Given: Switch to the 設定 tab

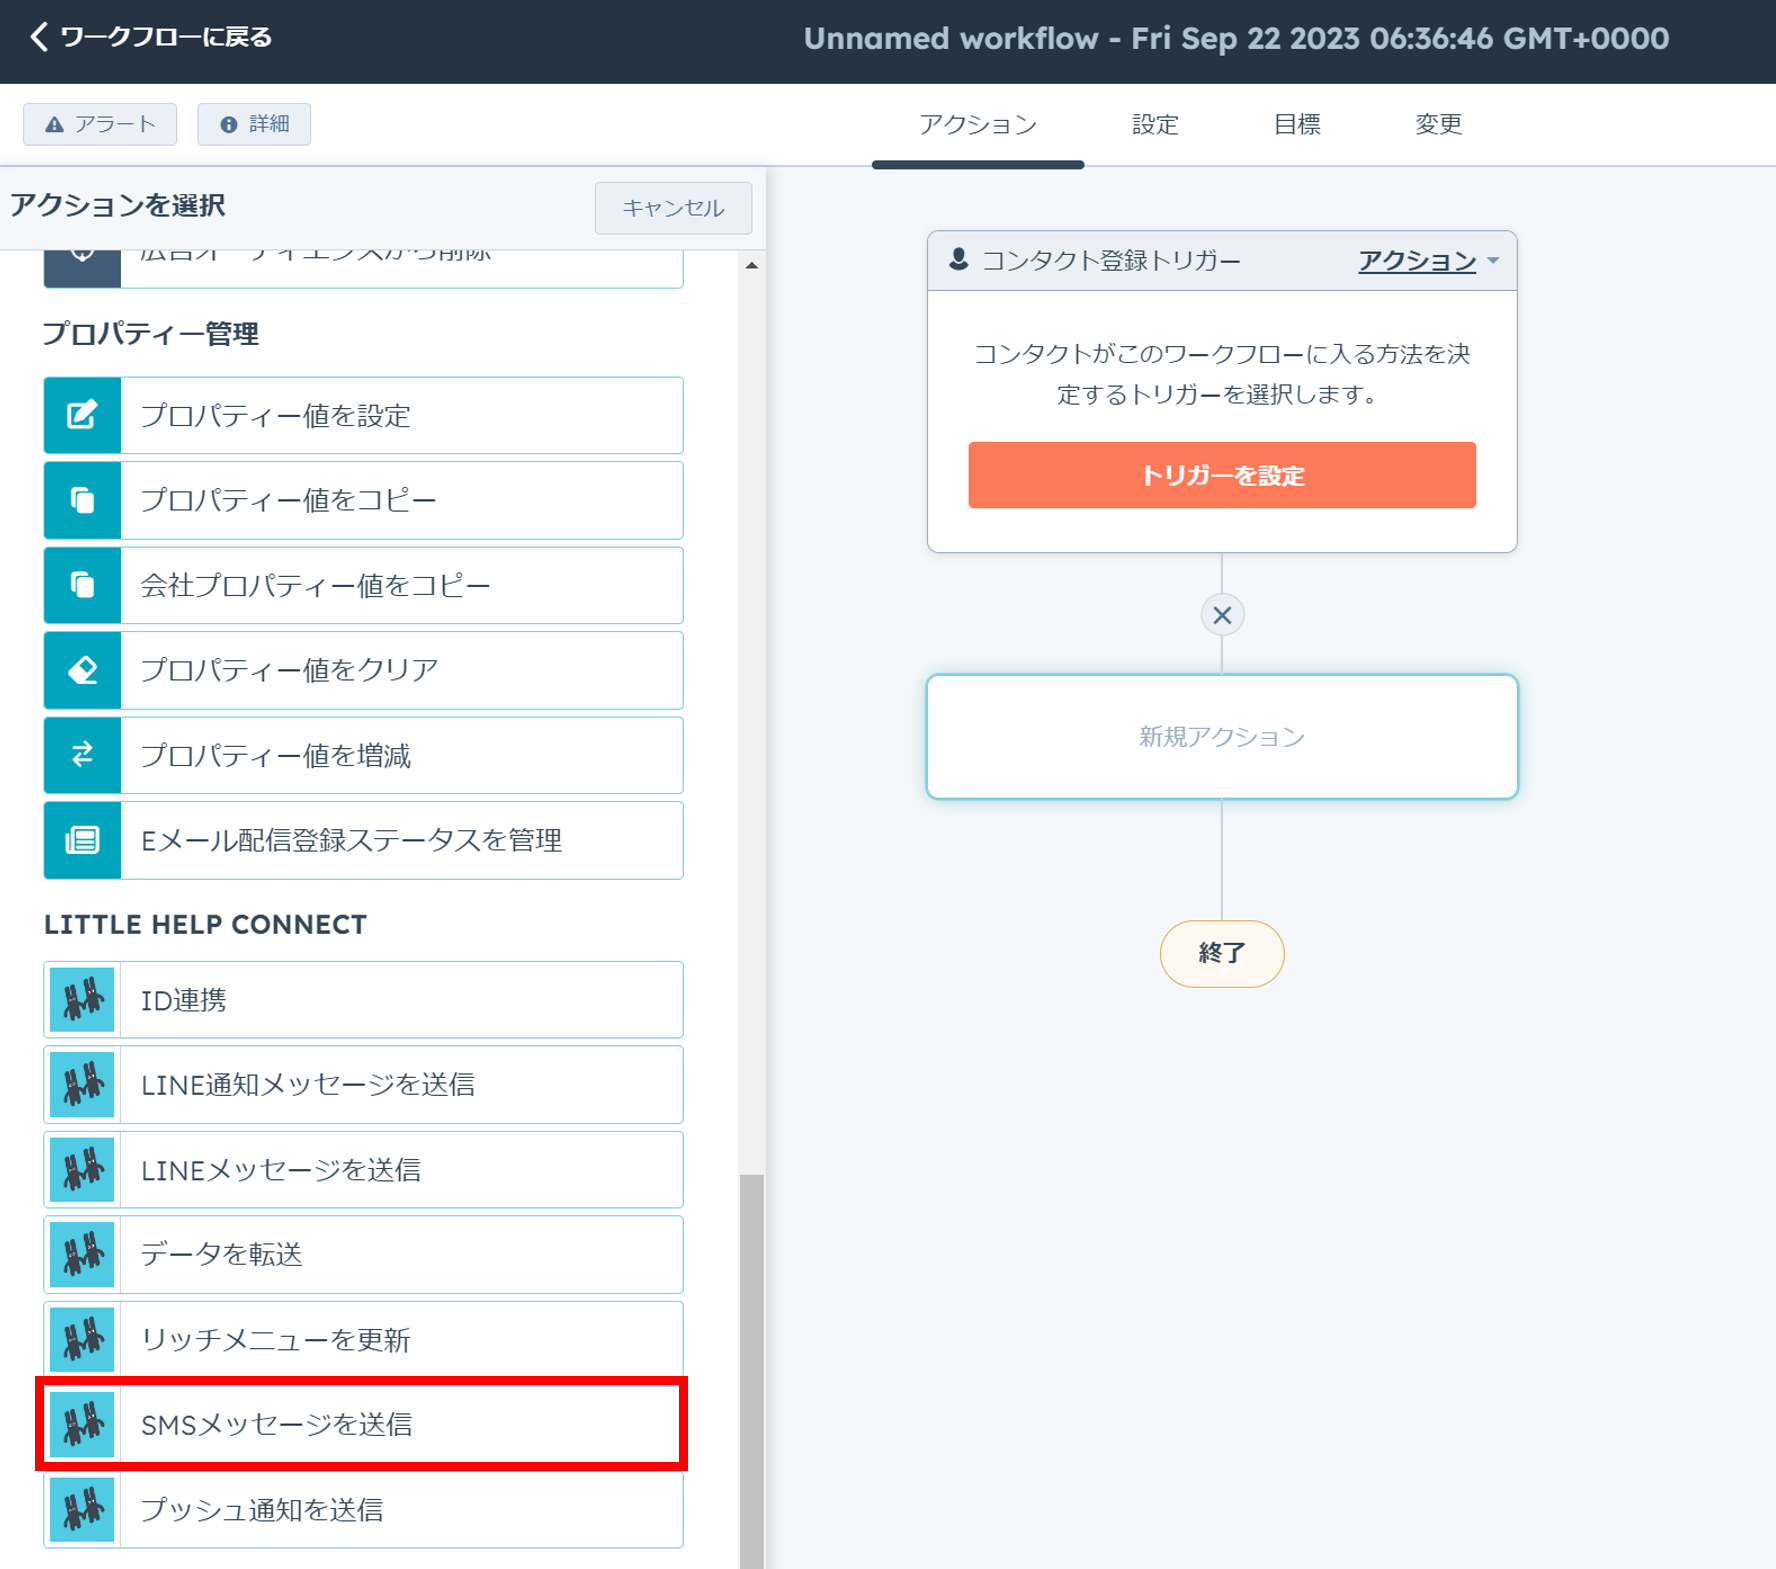Looking at the screenshot, I should [1154, 124].
